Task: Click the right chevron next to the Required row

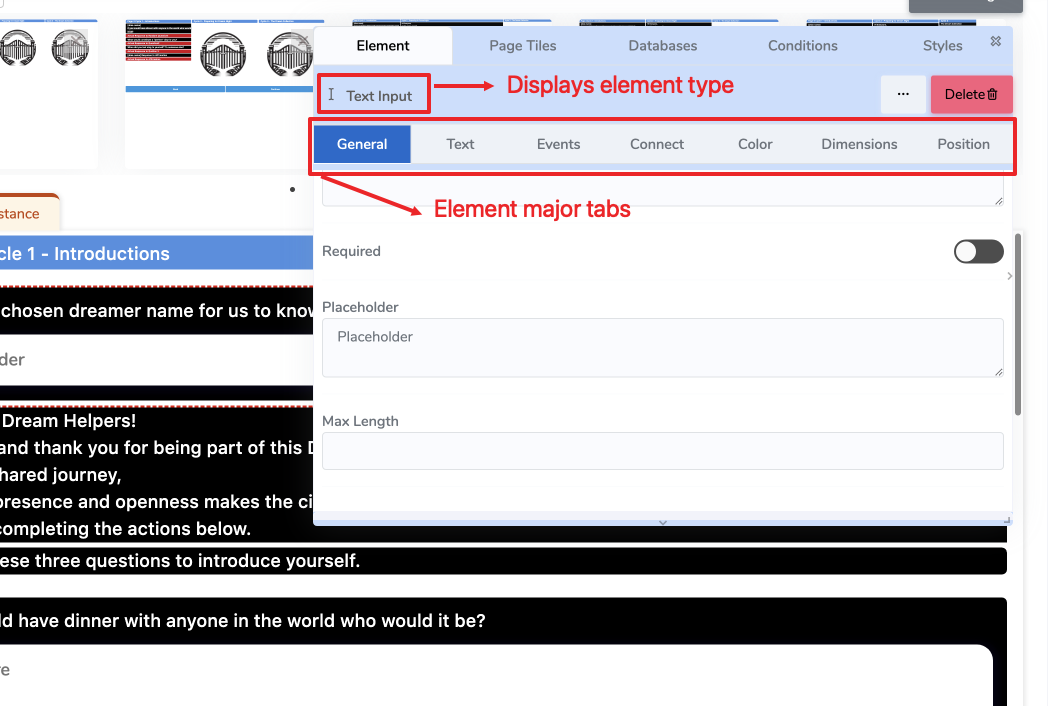Action: point(1010,275)
